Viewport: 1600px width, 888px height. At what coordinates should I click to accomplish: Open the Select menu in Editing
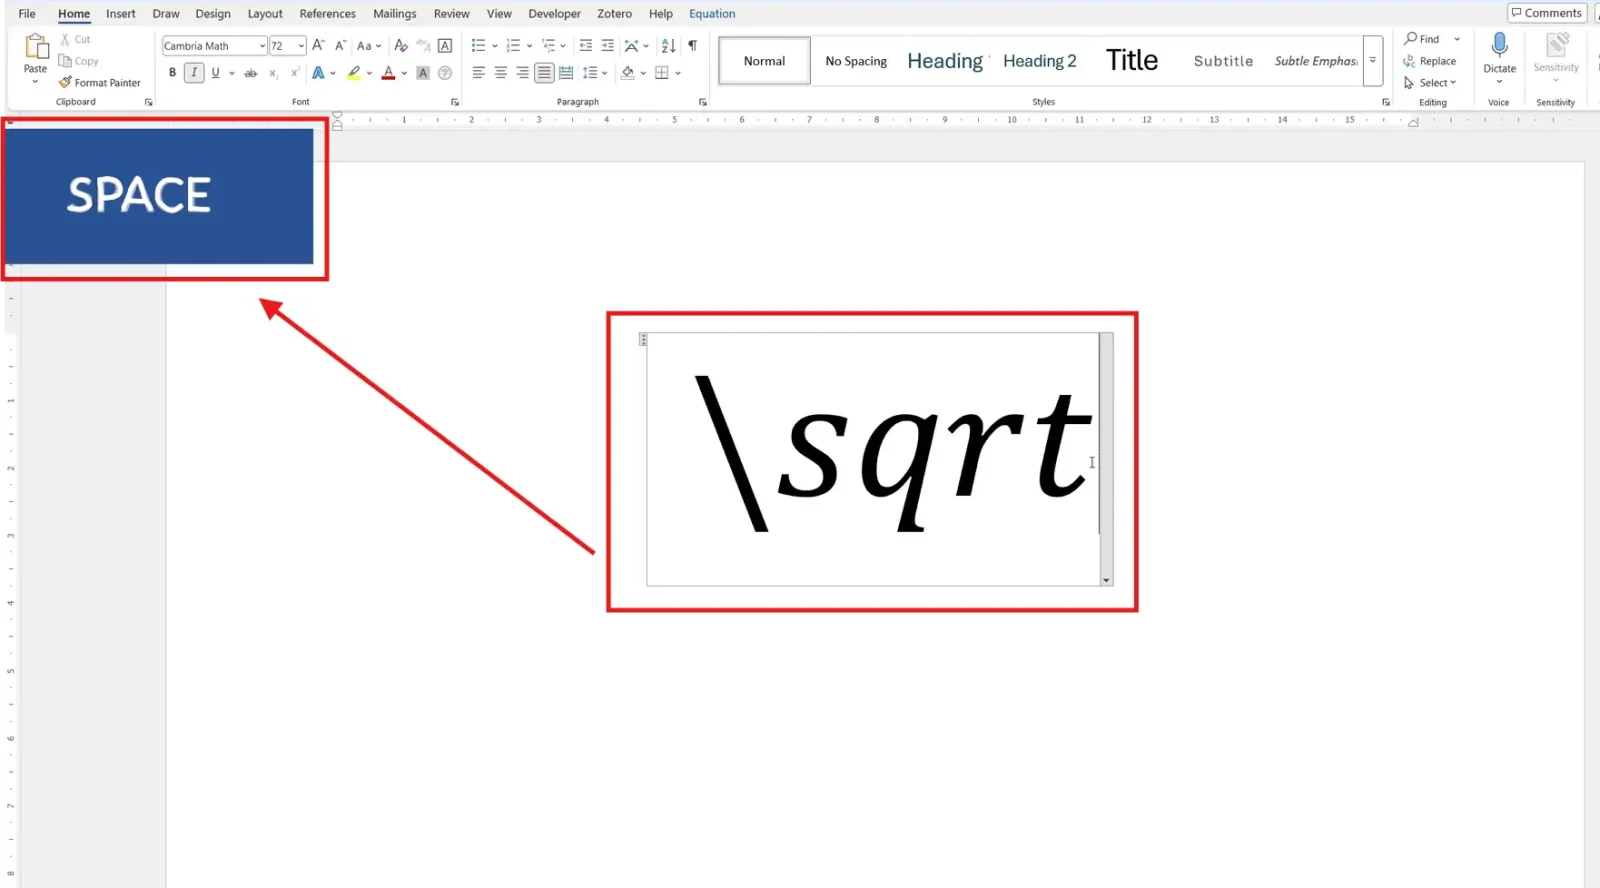(1430, 83)
